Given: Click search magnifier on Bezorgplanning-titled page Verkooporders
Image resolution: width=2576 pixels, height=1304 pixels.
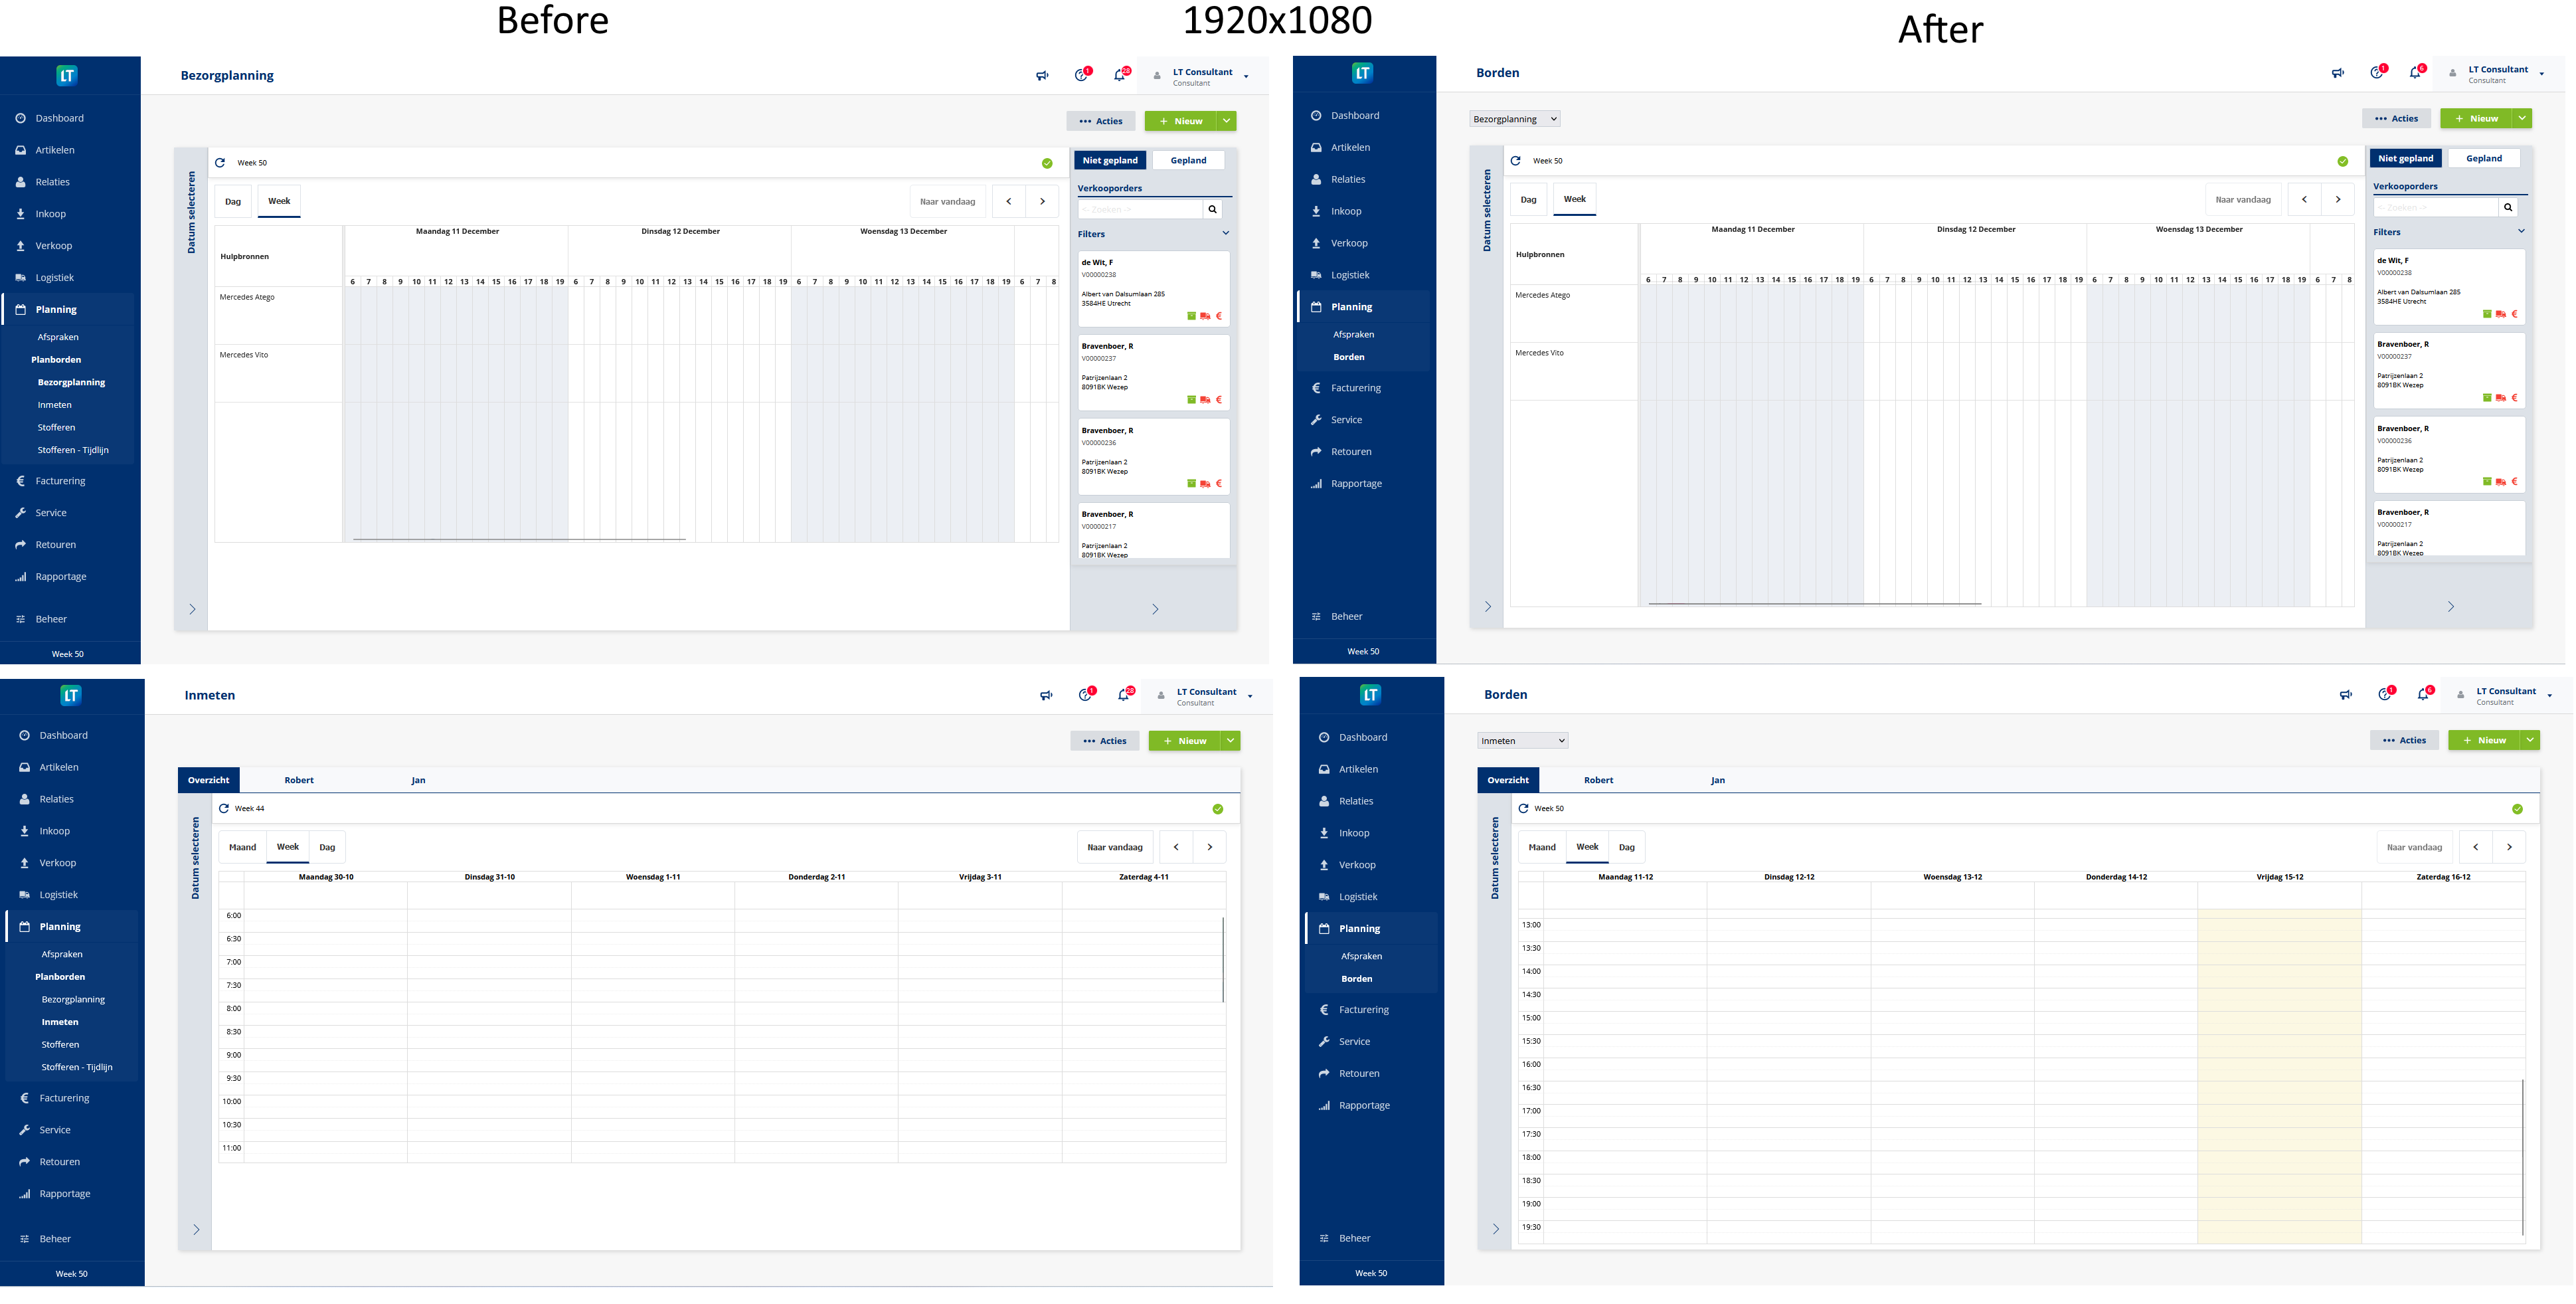Looking at the screenshot, I should [x=1212, y=209].
